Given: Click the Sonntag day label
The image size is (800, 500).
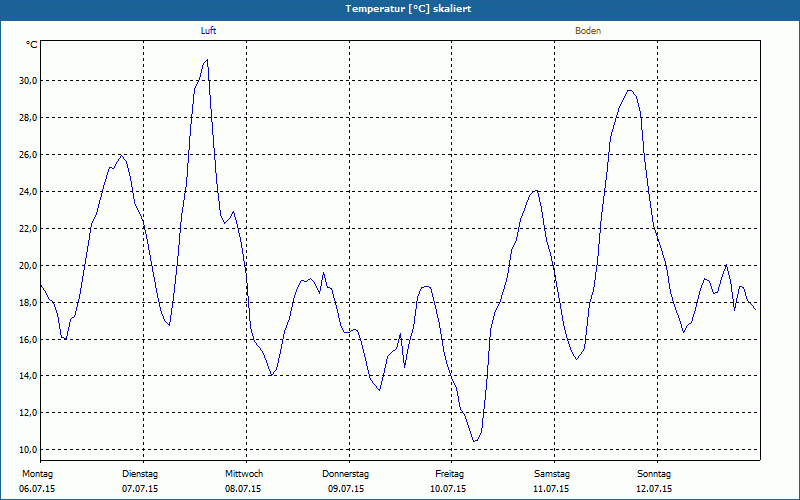Looking at the screenshot, I should tap(654, 474).
